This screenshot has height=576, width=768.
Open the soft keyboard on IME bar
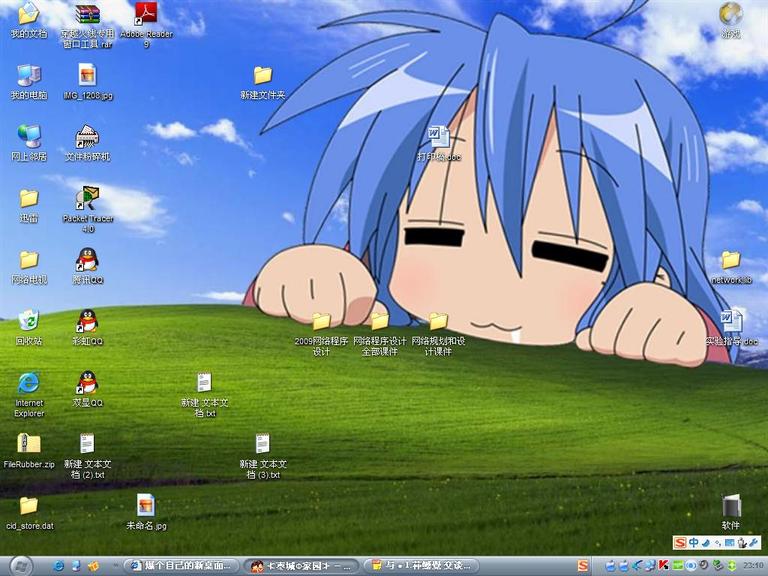[730, 542]
